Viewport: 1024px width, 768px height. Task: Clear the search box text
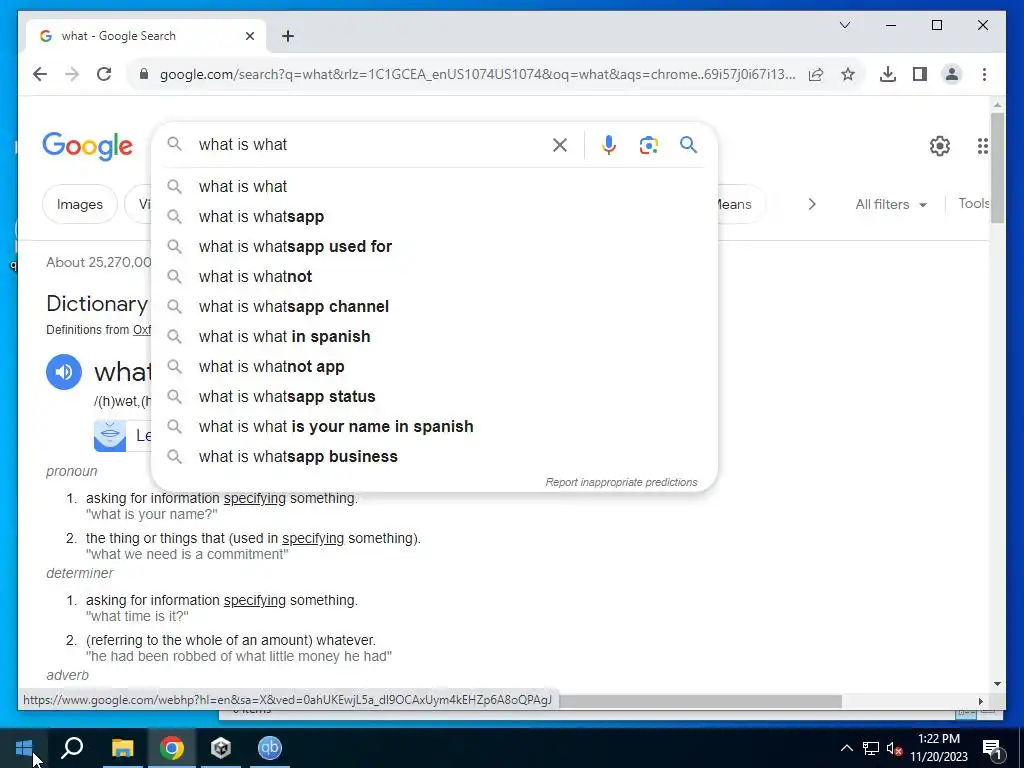click(560, 144)
